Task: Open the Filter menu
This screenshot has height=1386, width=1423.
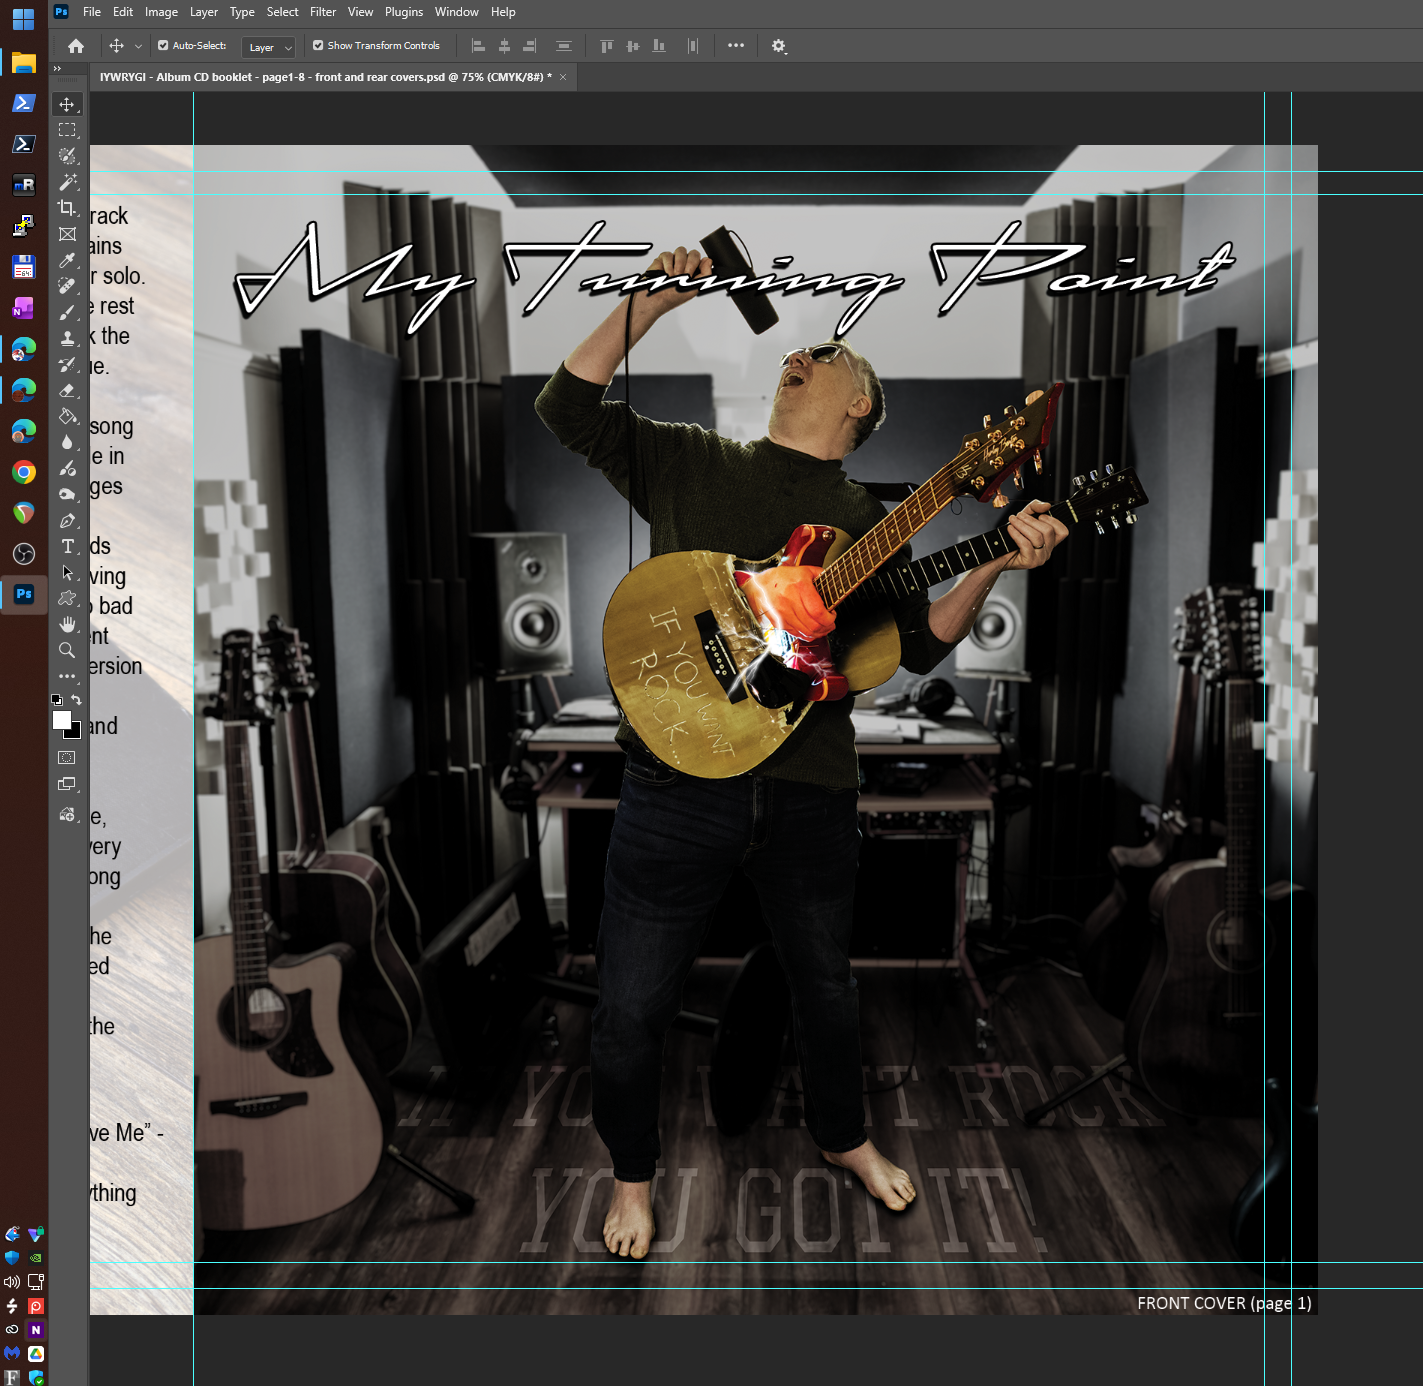Action: (x=322, y=12)
